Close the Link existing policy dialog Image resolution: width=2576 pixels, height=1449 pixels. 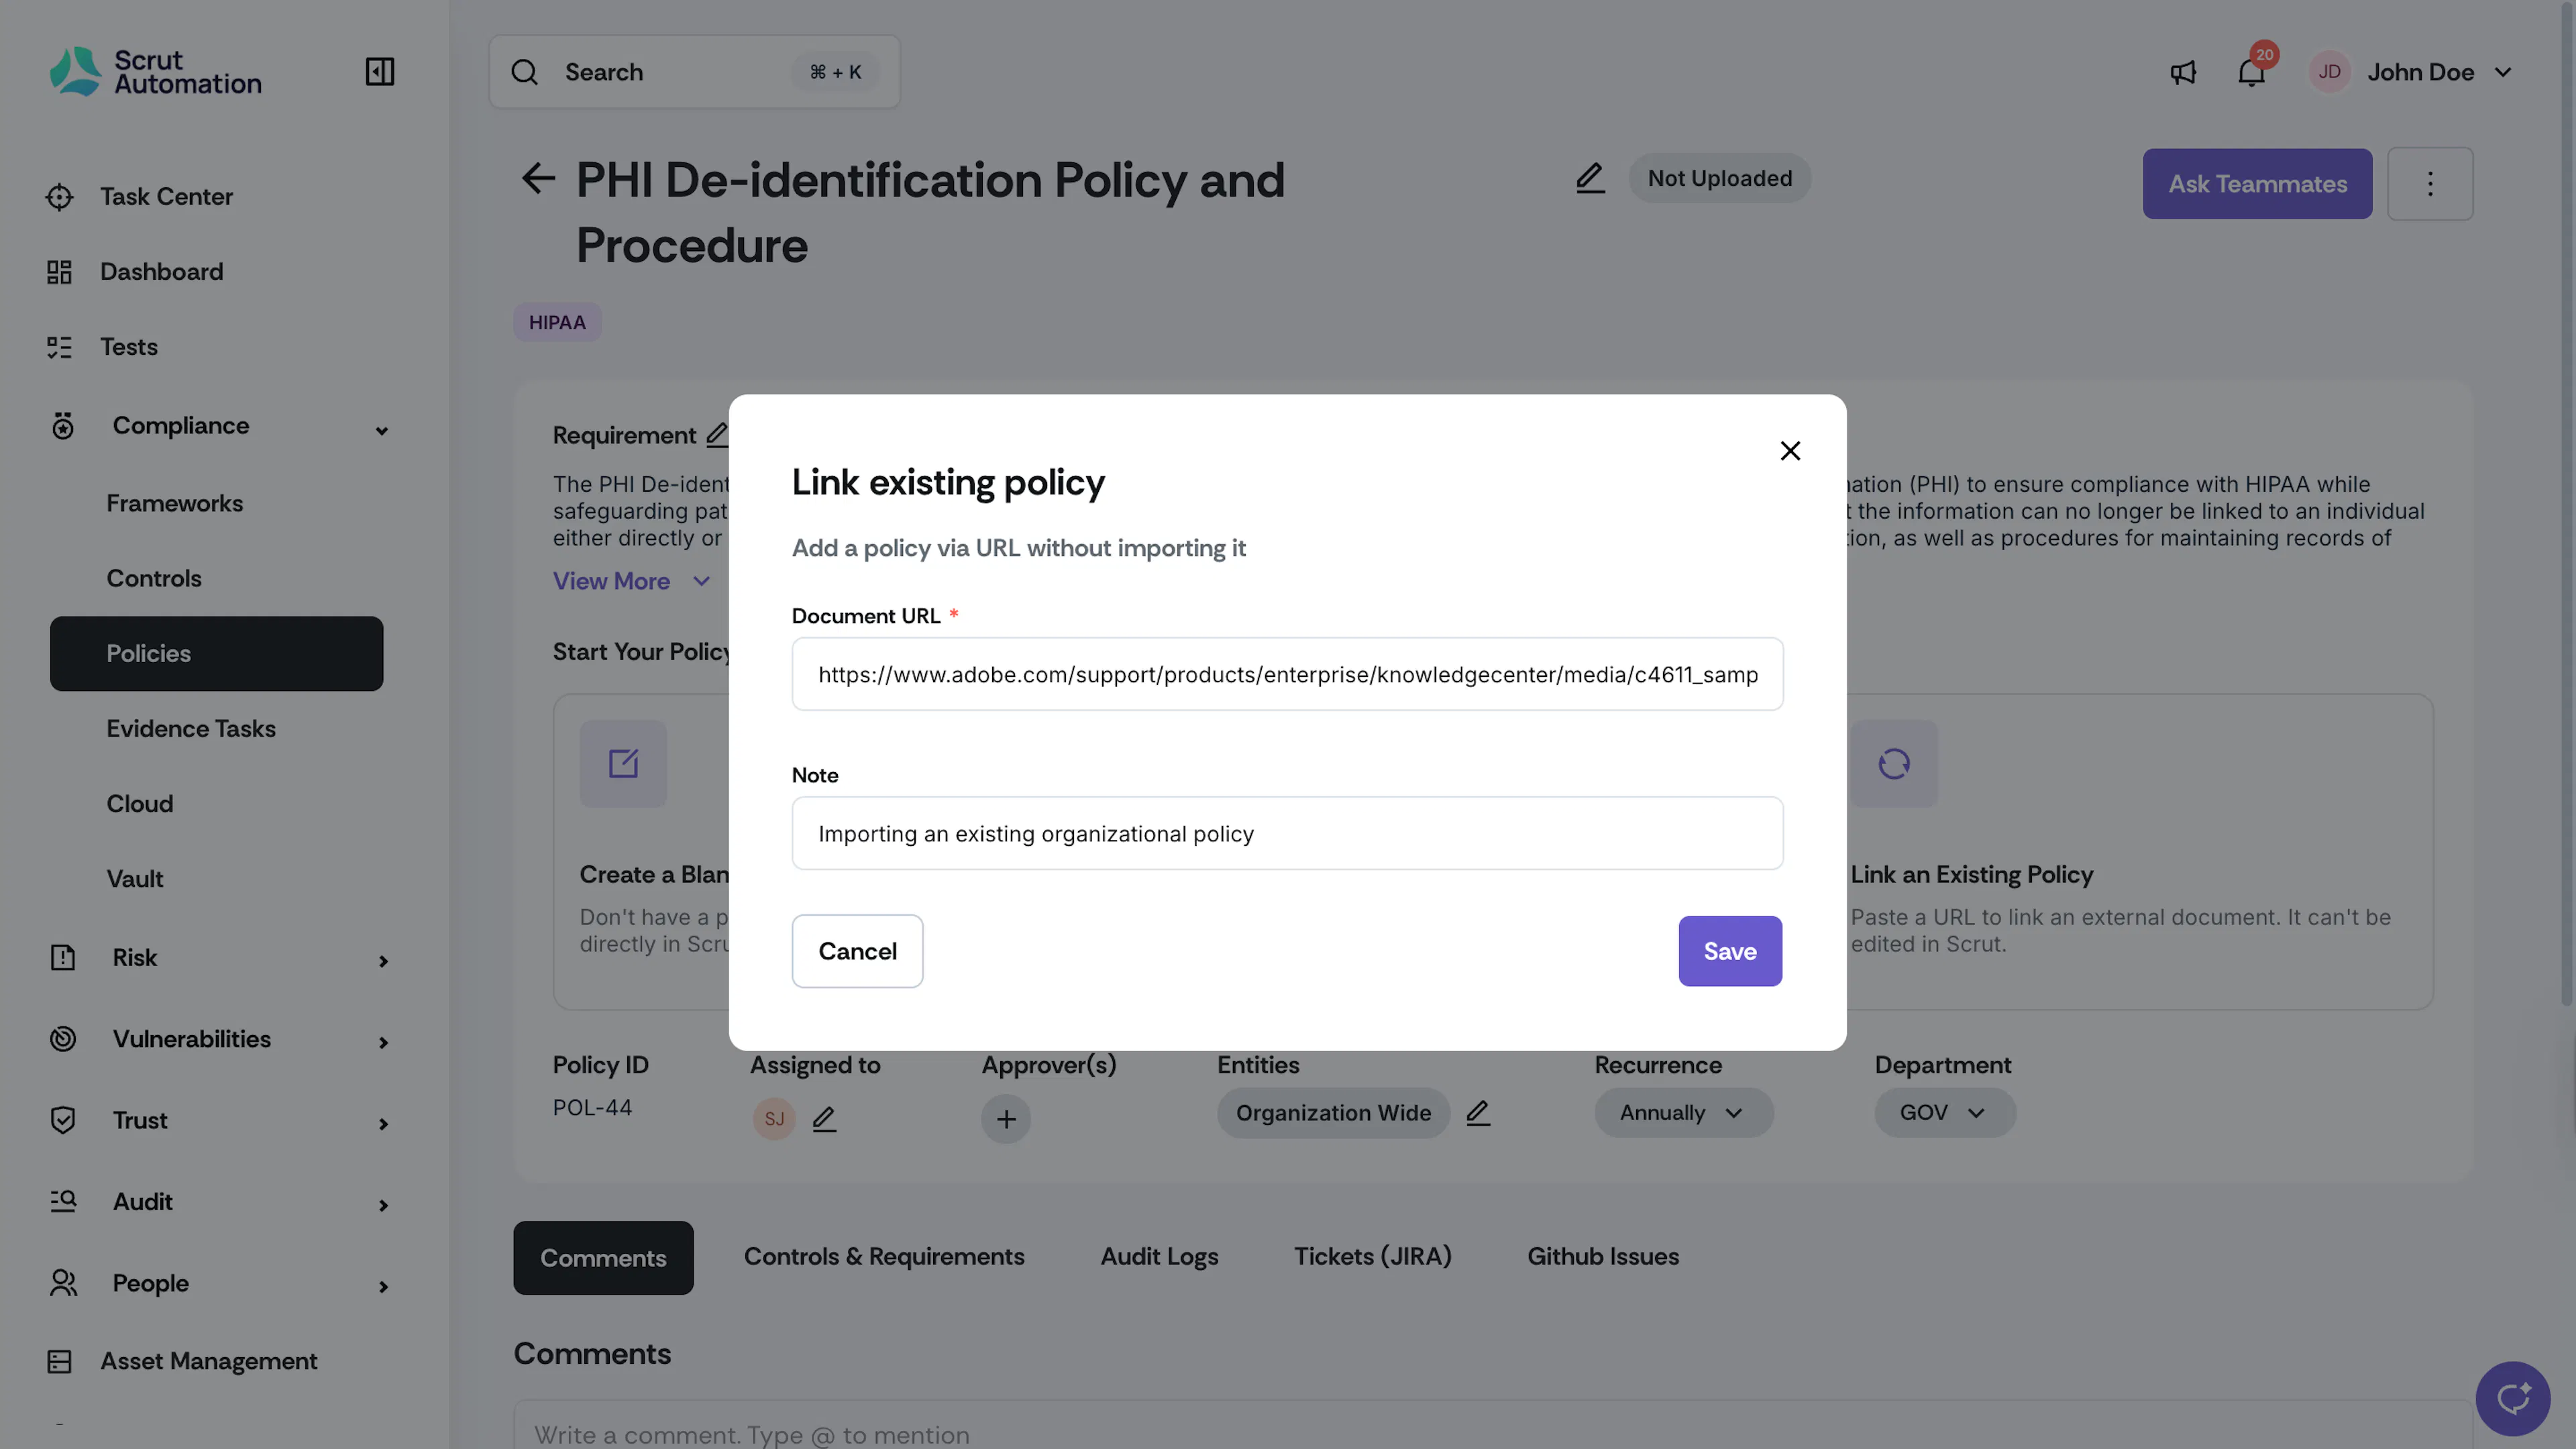tap(1790, 451)
